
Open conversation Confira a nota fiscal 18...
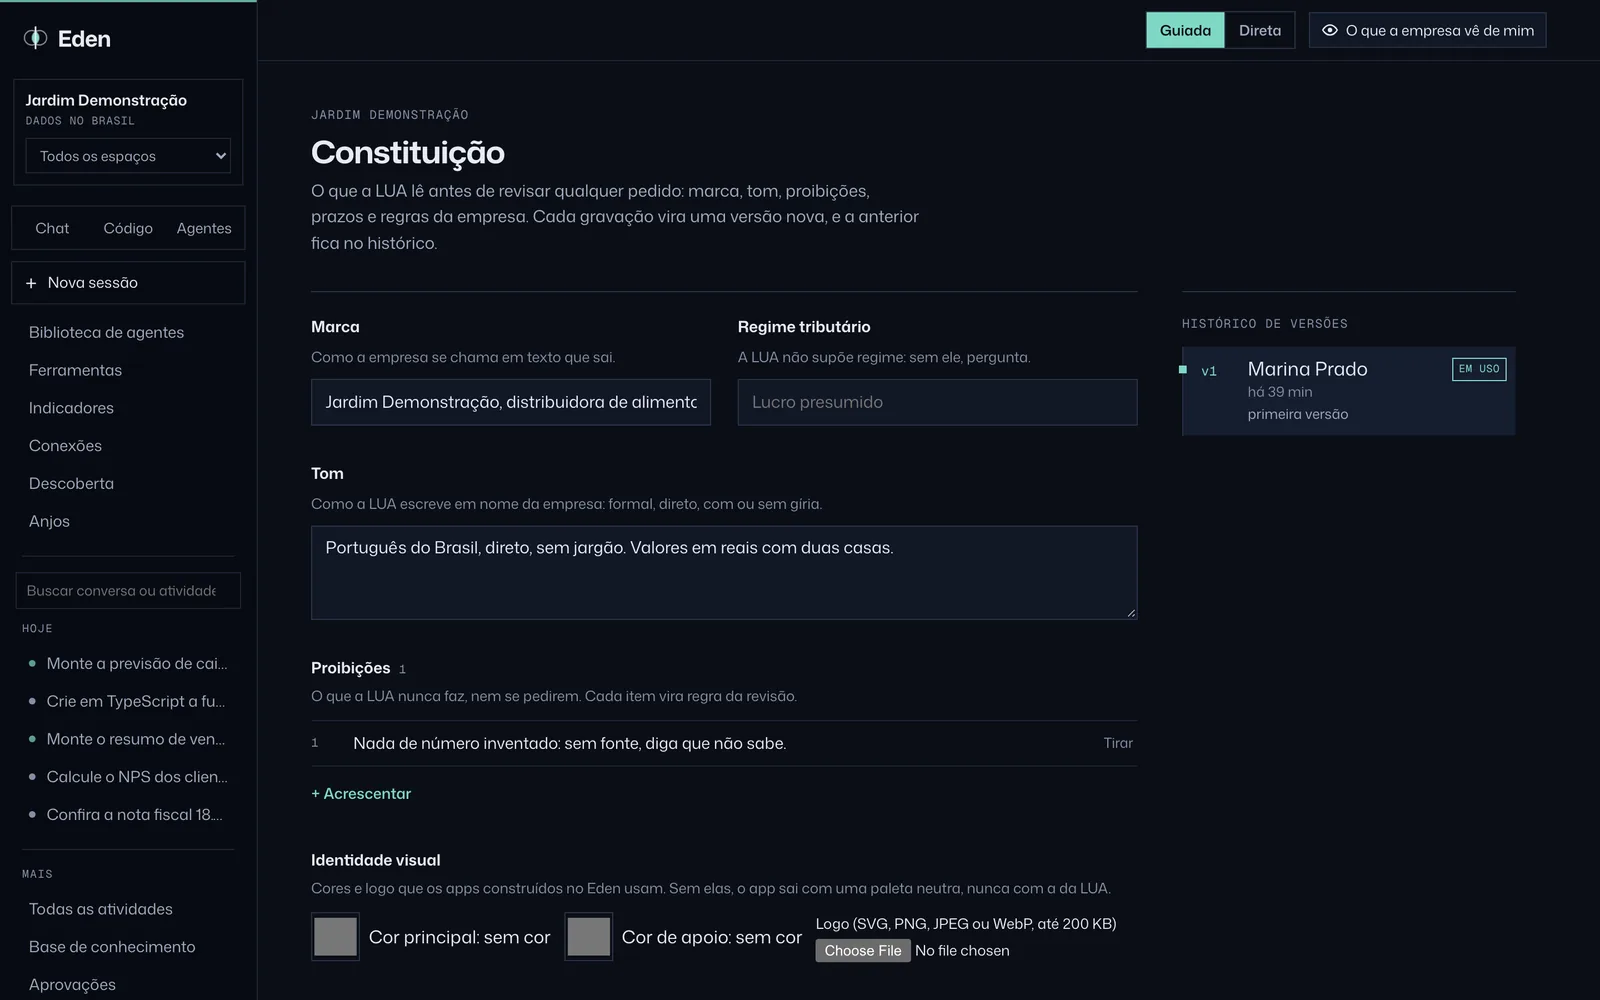(128, 814)
